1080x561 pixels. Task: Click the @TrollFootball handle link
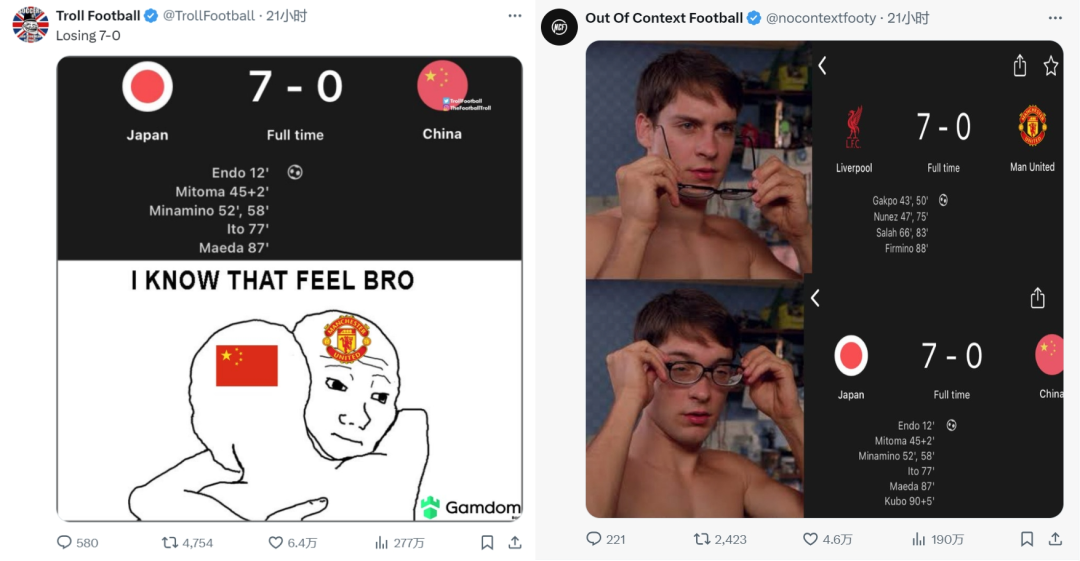(x=208, y=16)
